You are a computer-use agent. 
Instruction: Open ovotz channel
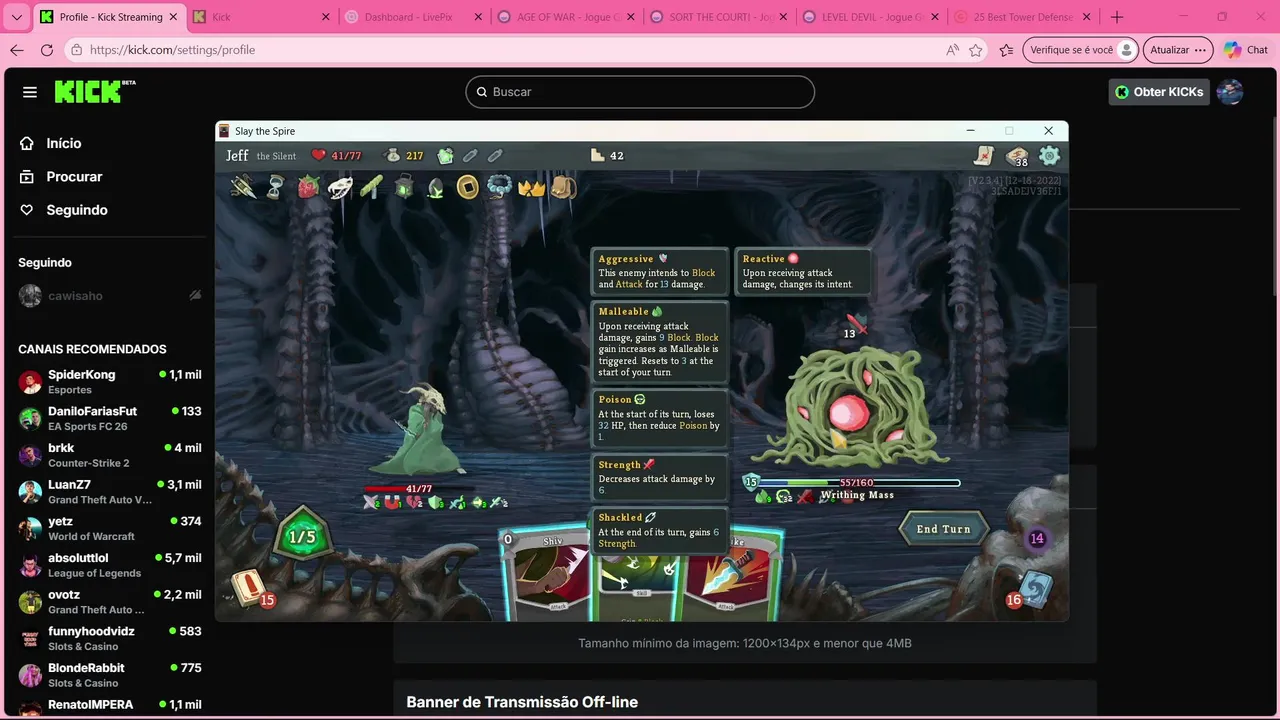[110, 602]
